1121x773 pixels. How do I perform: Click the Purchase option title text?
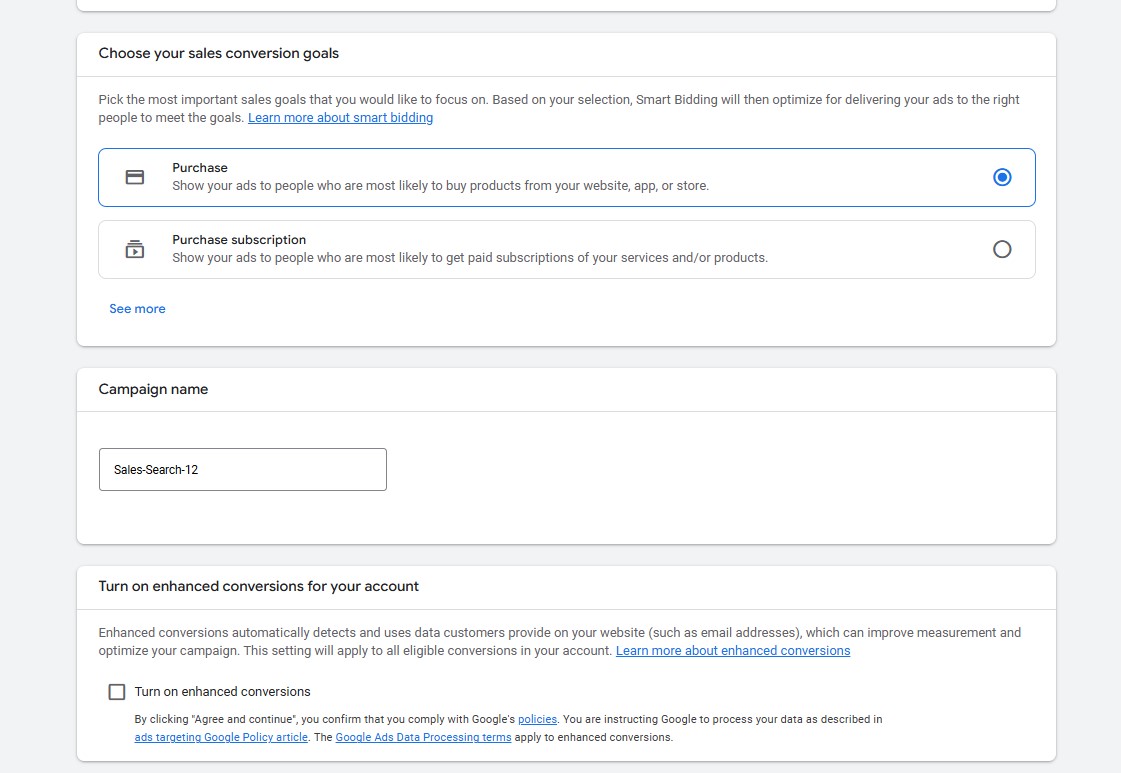click(x=200, y=168)
